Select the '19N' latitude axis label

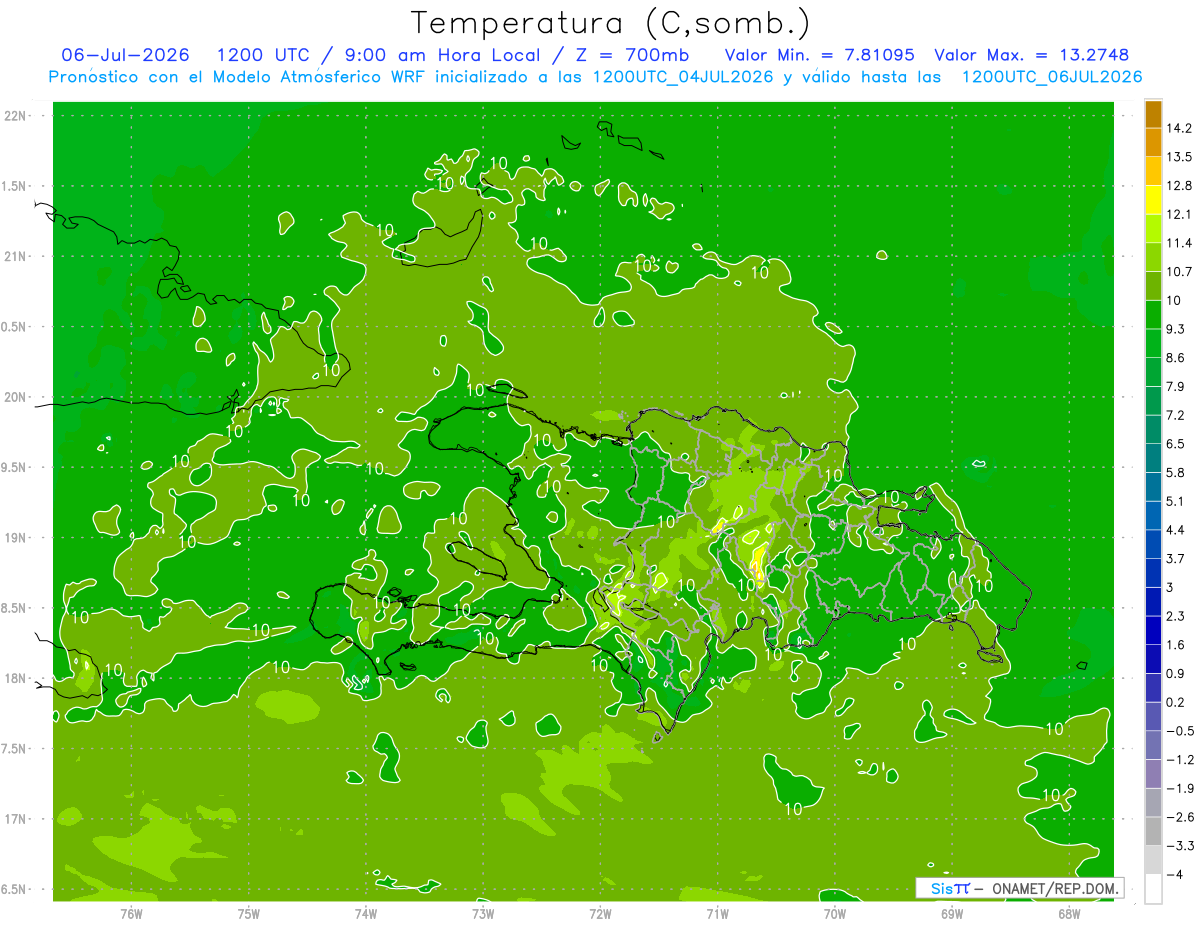click(x=15, y=538)
